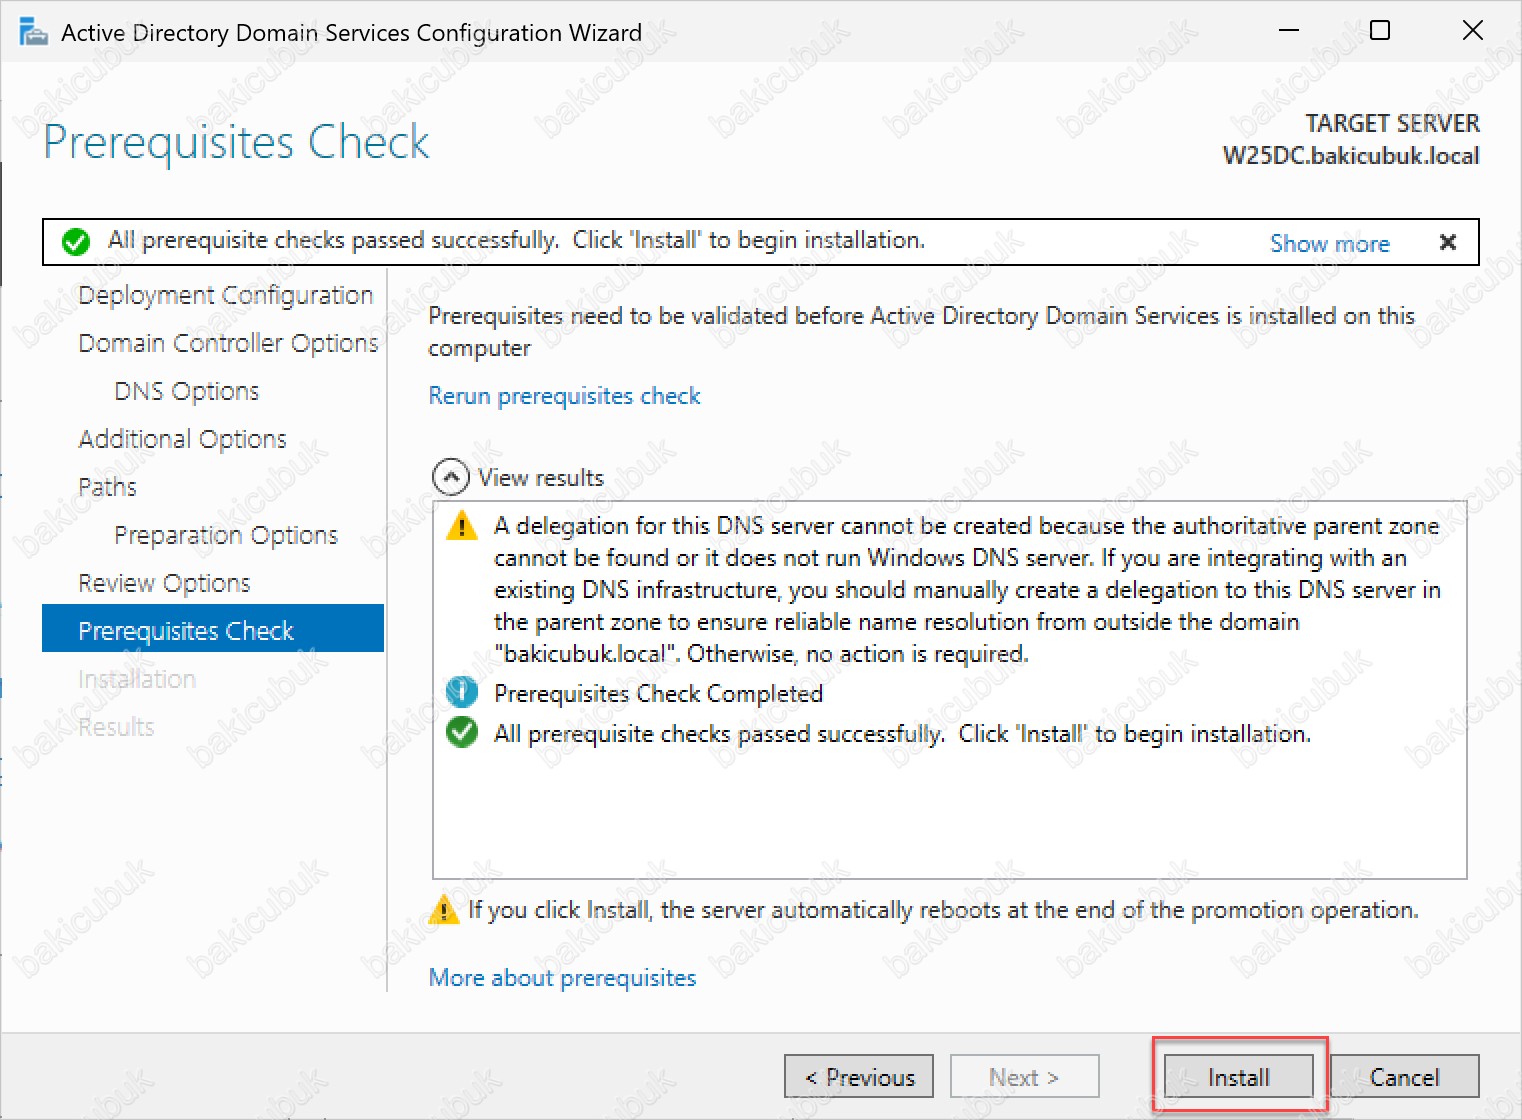Click the blue info icon beside Prerequisites Check Completed

pos(461,692)
